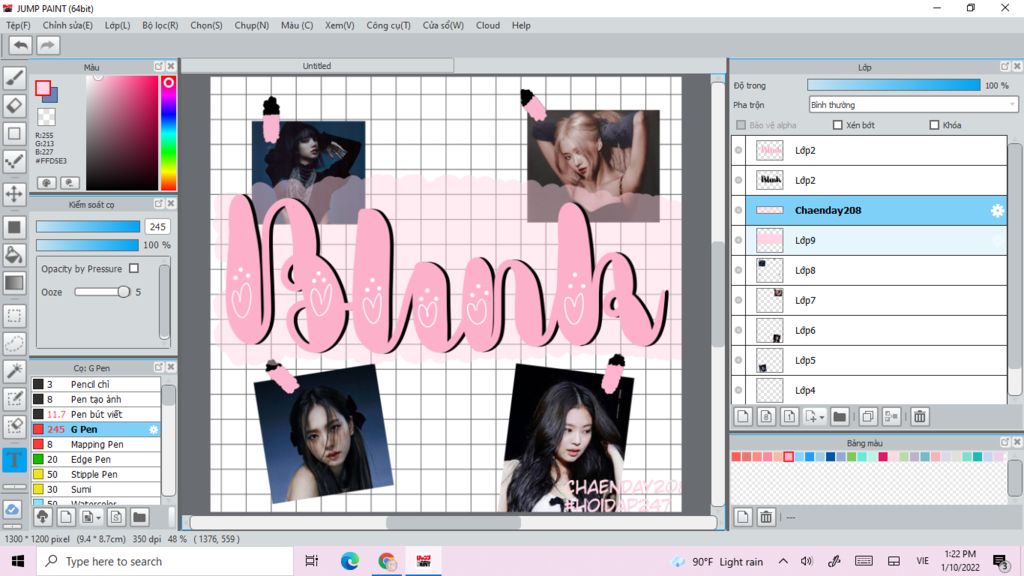
Task: Select the Text tool
Action: [14, 459]
